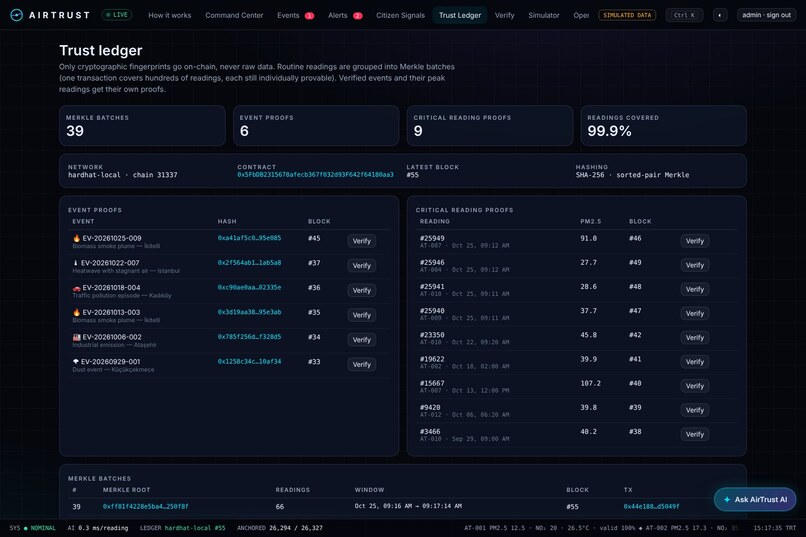Open hash 0x1258c34c…10af34
Viewport: 806px width, 537px height.
(249, 361)
